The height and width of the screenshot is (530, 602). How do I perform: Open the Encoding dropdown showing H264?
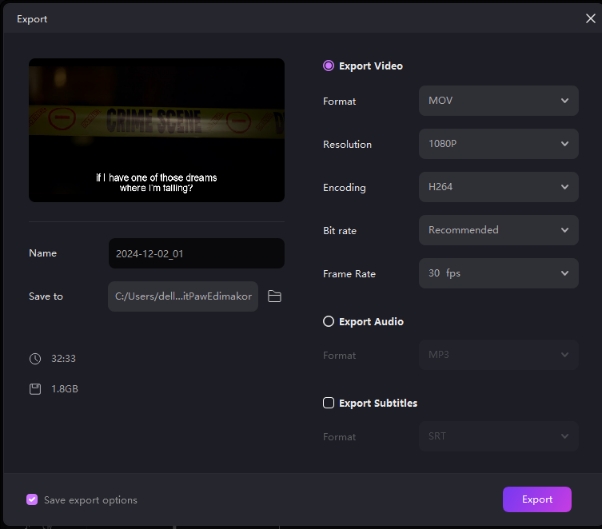tap(498, 187)
